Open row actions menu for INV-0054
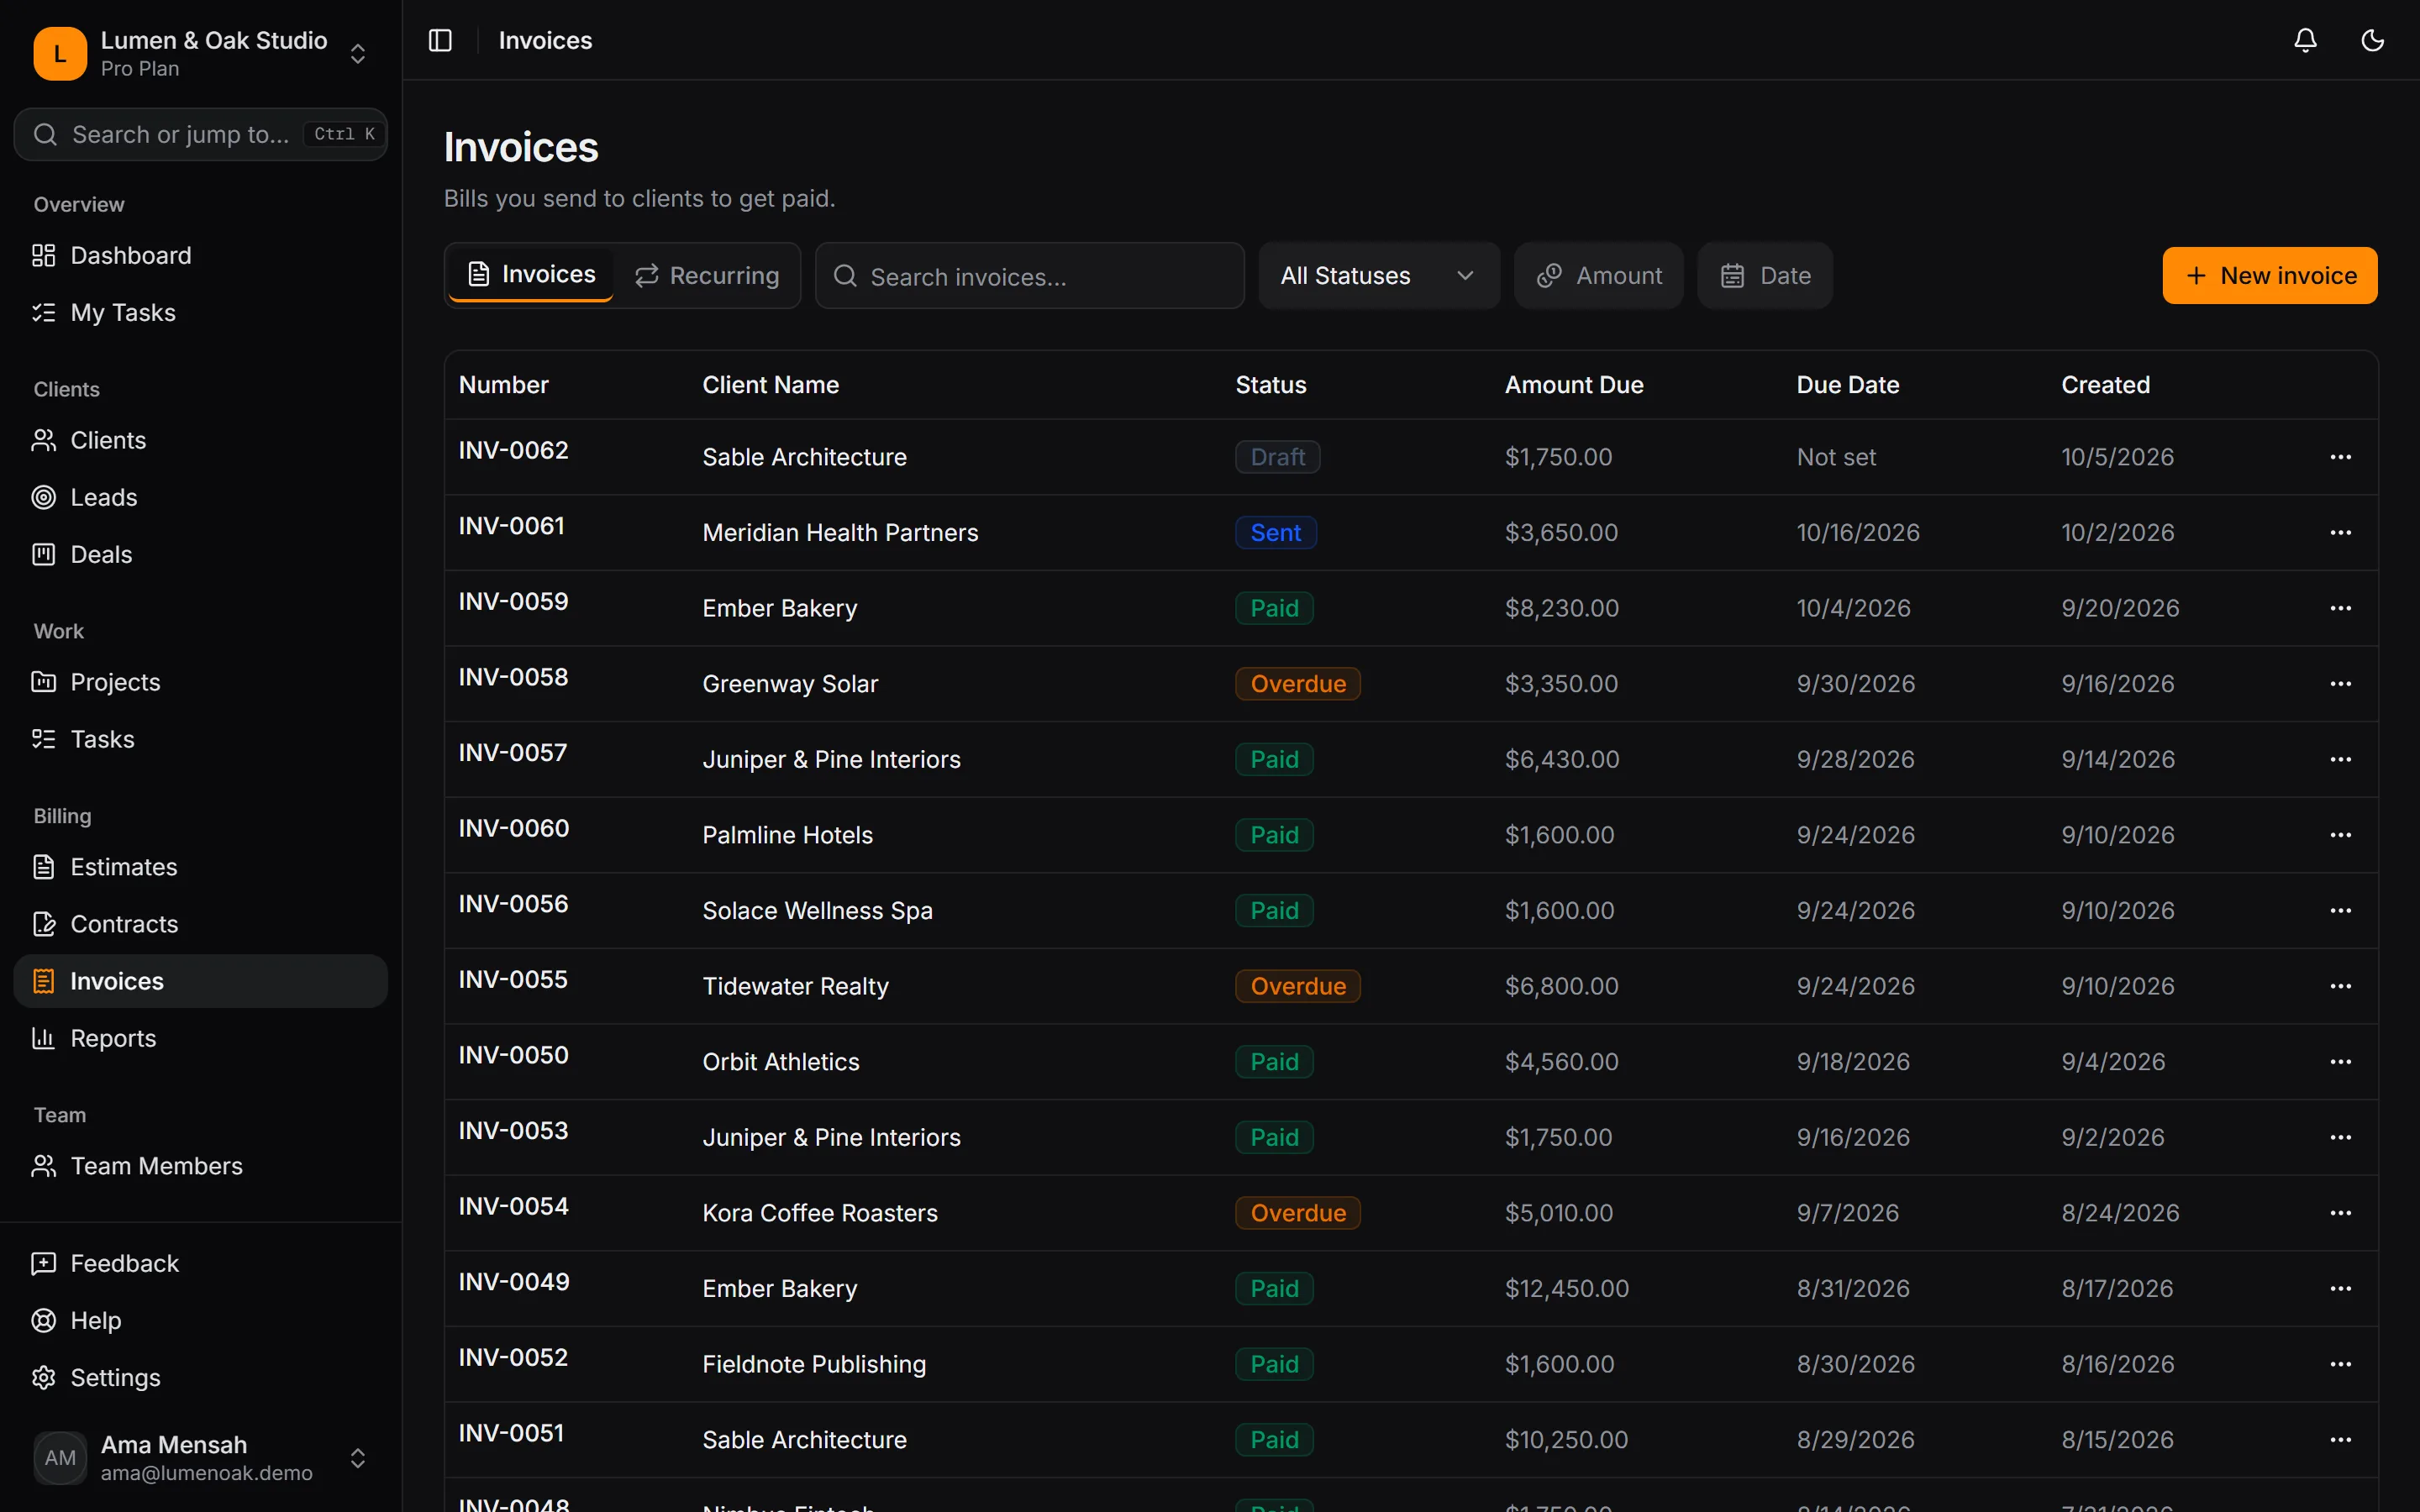The height and width of the screenshot is (1512, 2420). click(2340, 1213)
